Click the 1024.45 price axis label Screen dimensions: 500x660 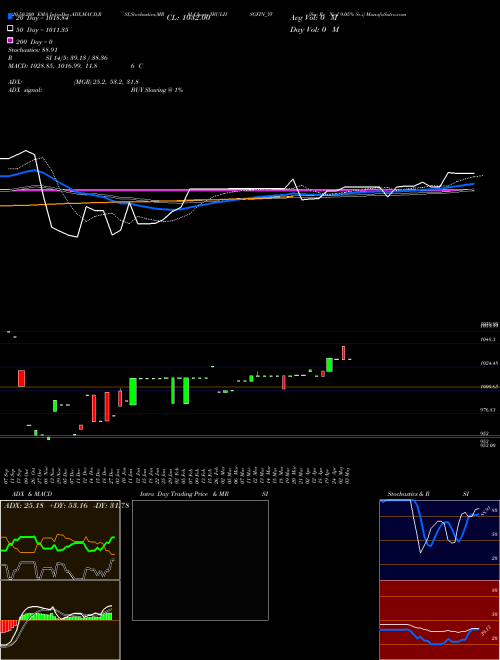489,362
